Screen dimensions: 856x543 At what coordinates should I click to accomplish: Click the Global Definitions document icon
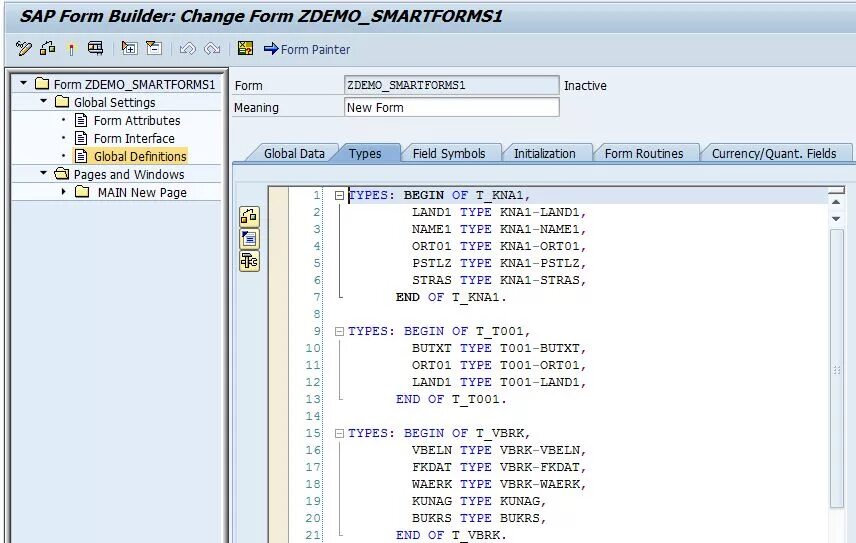tap(81, 156)
